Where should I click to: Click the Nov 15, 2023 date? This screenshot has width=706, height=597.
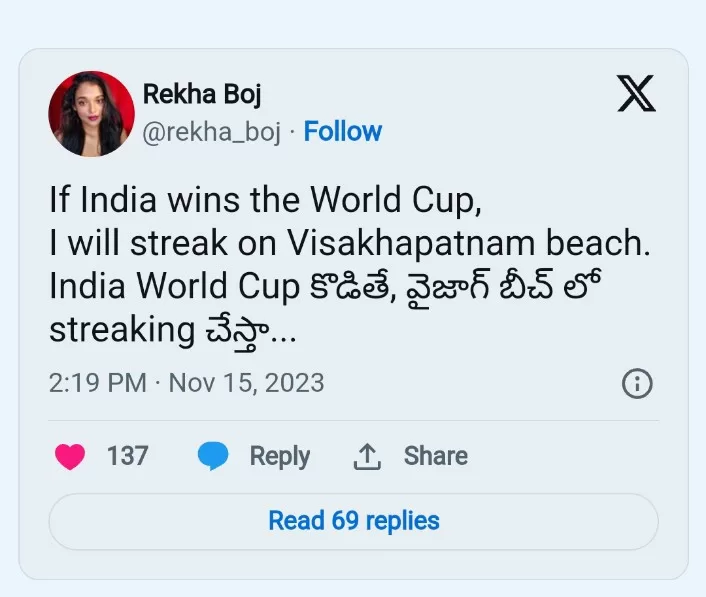tap(246, 383)
